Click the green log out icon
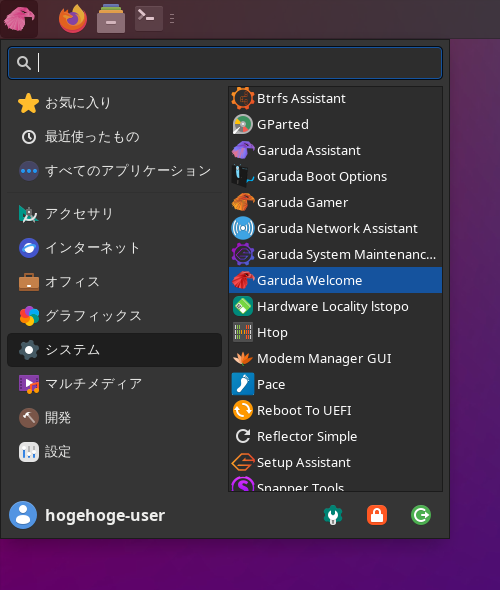 click(421, 515)
